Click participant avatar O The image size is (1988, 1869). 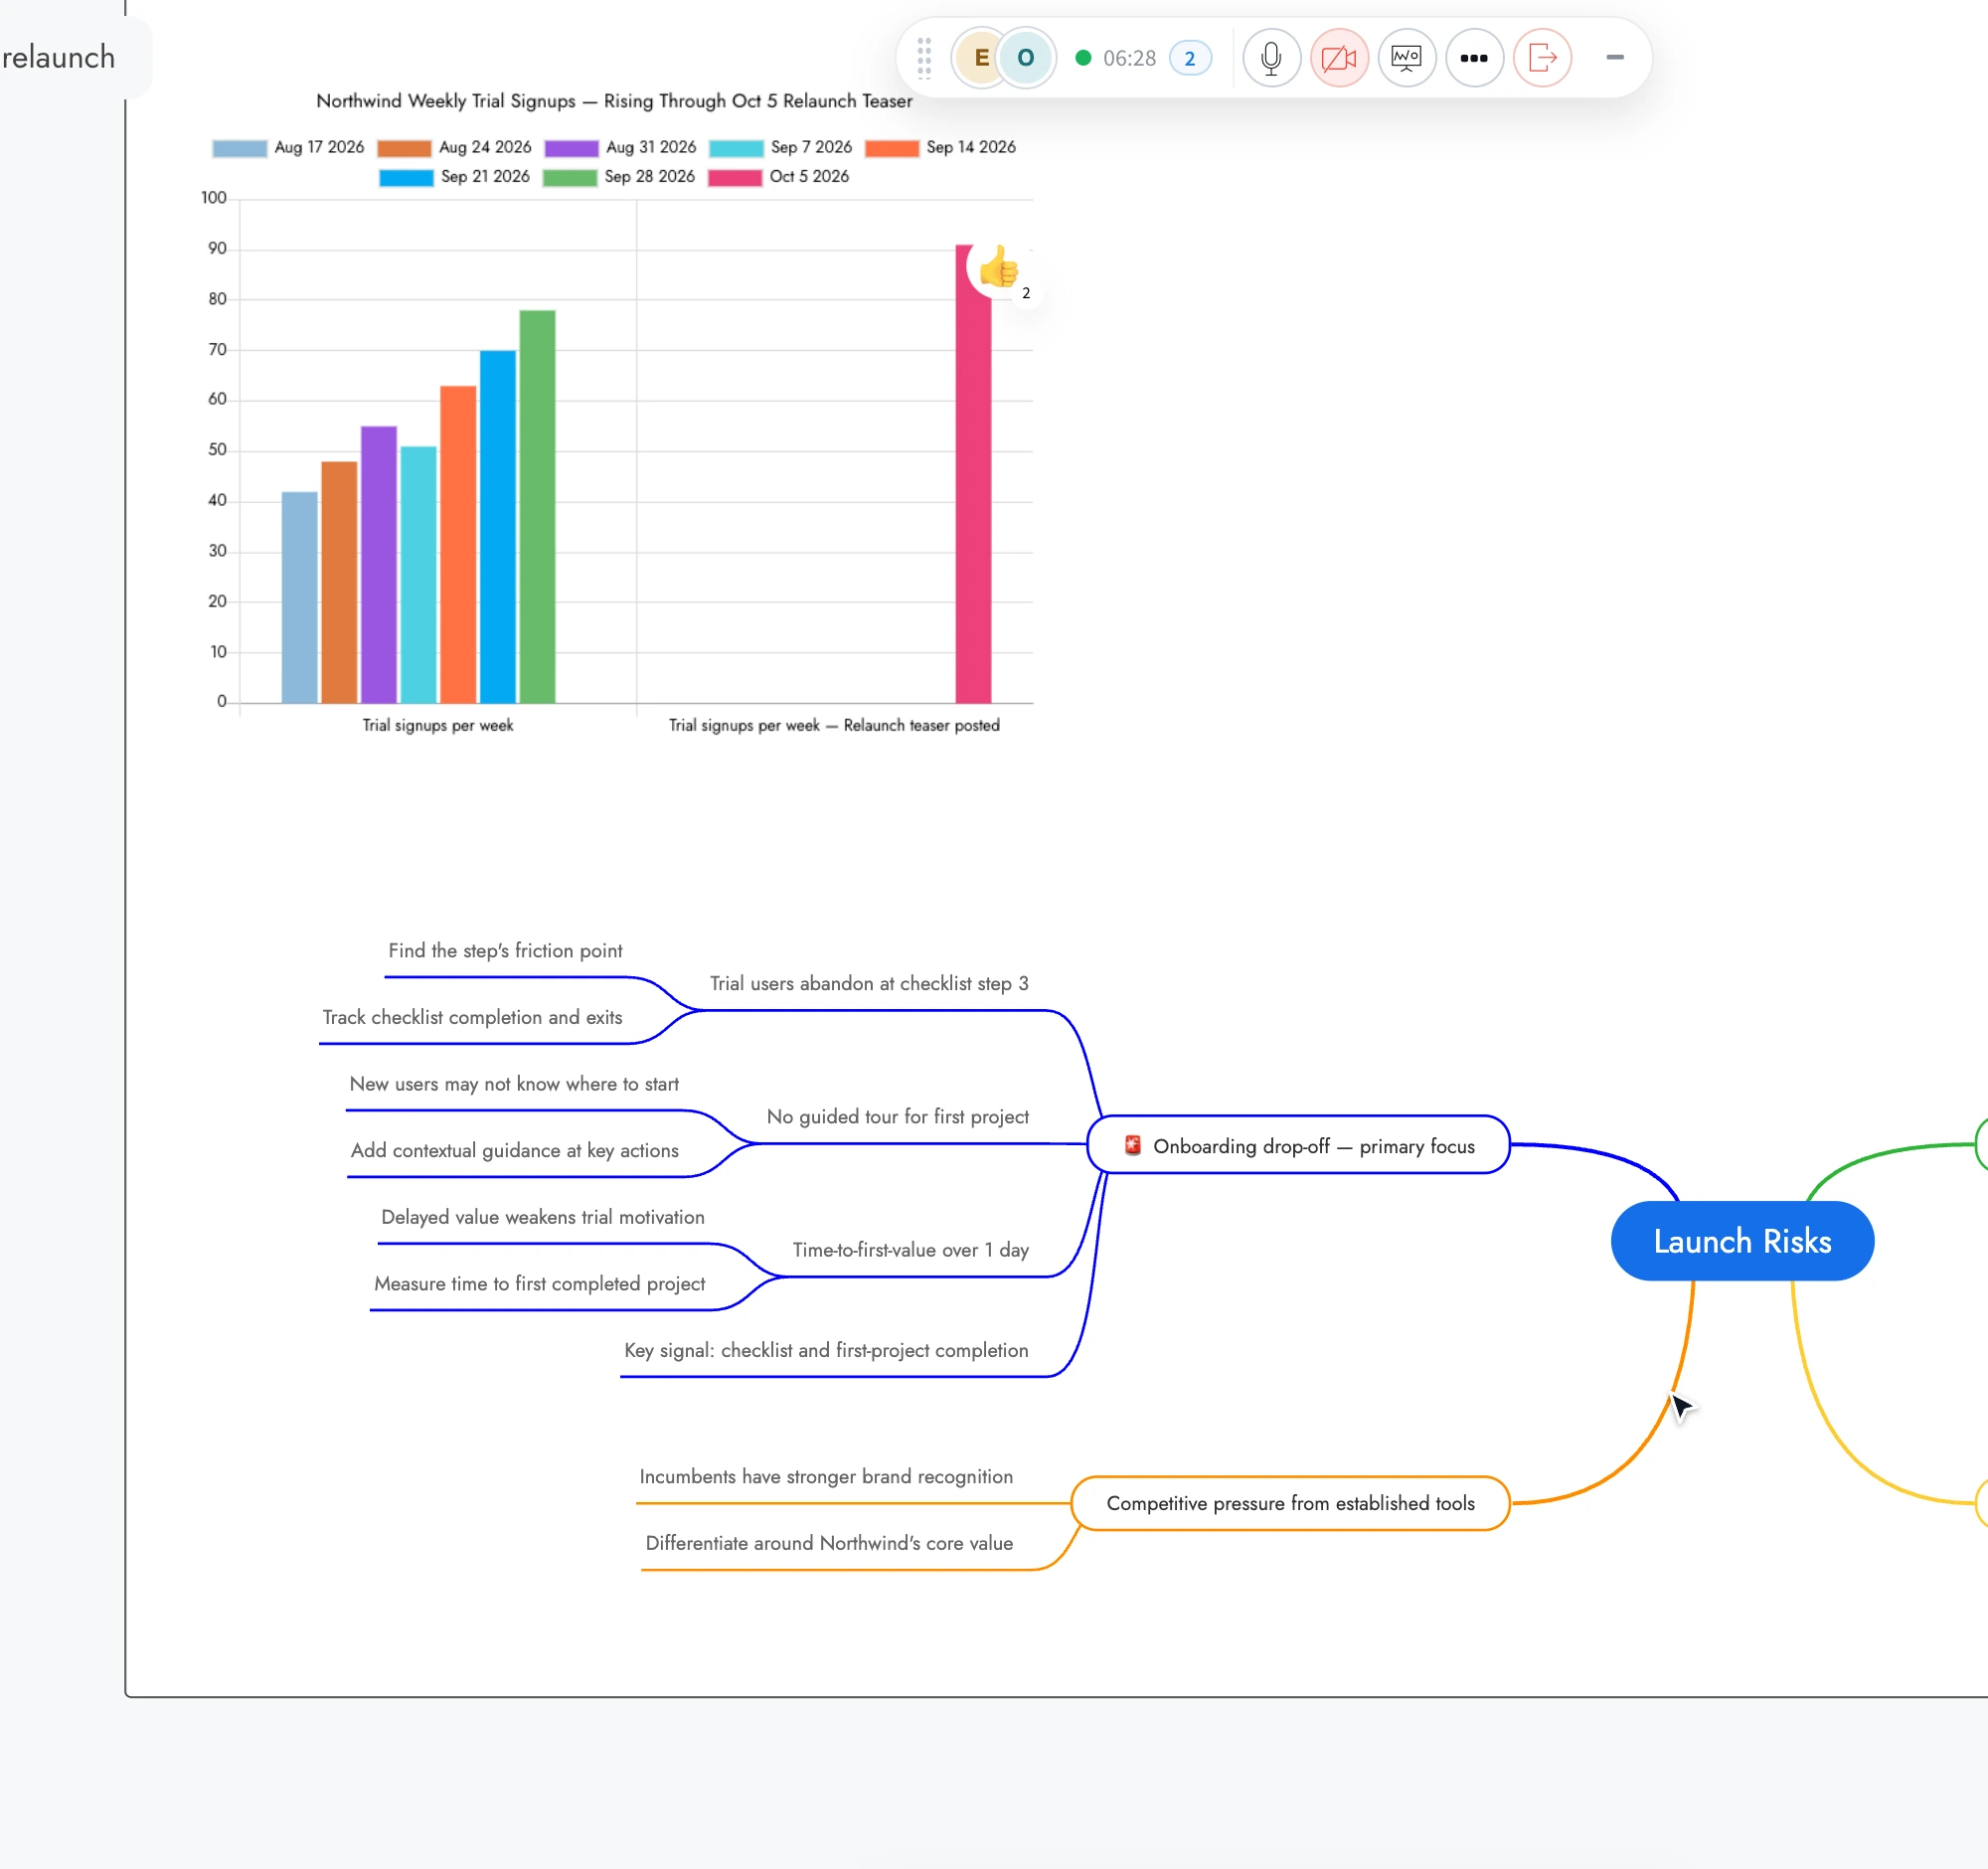(1025, 58)
